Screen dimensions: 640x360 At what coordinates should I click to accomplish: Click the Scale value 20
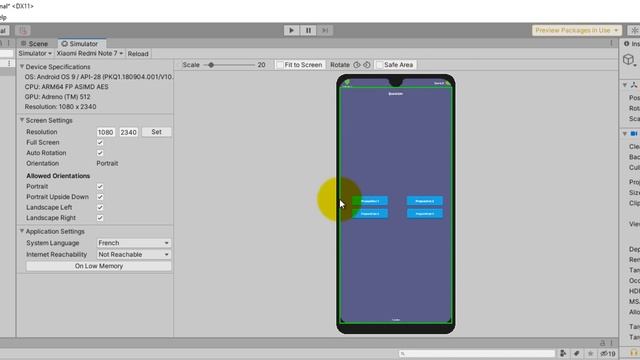tap(262, 65)
